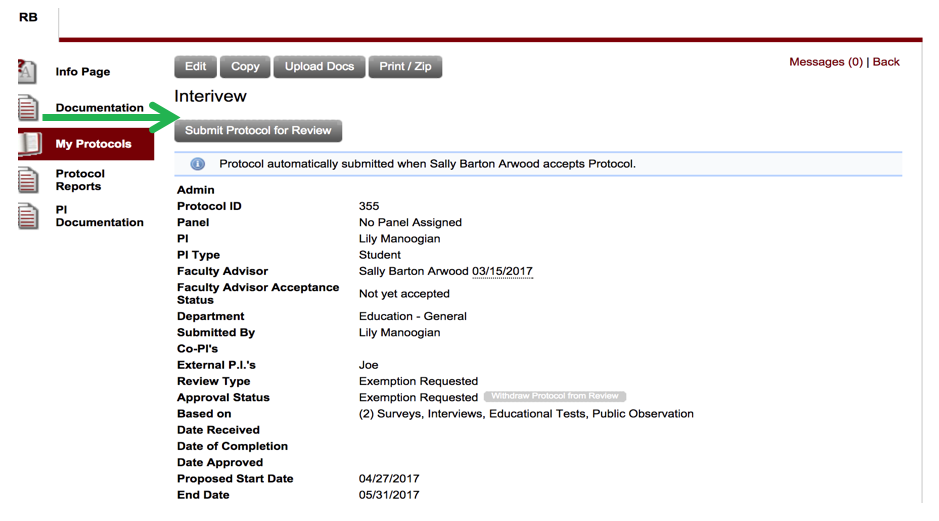Click the My Protocols book icon
Screen dimensions: 939x521
30,144
